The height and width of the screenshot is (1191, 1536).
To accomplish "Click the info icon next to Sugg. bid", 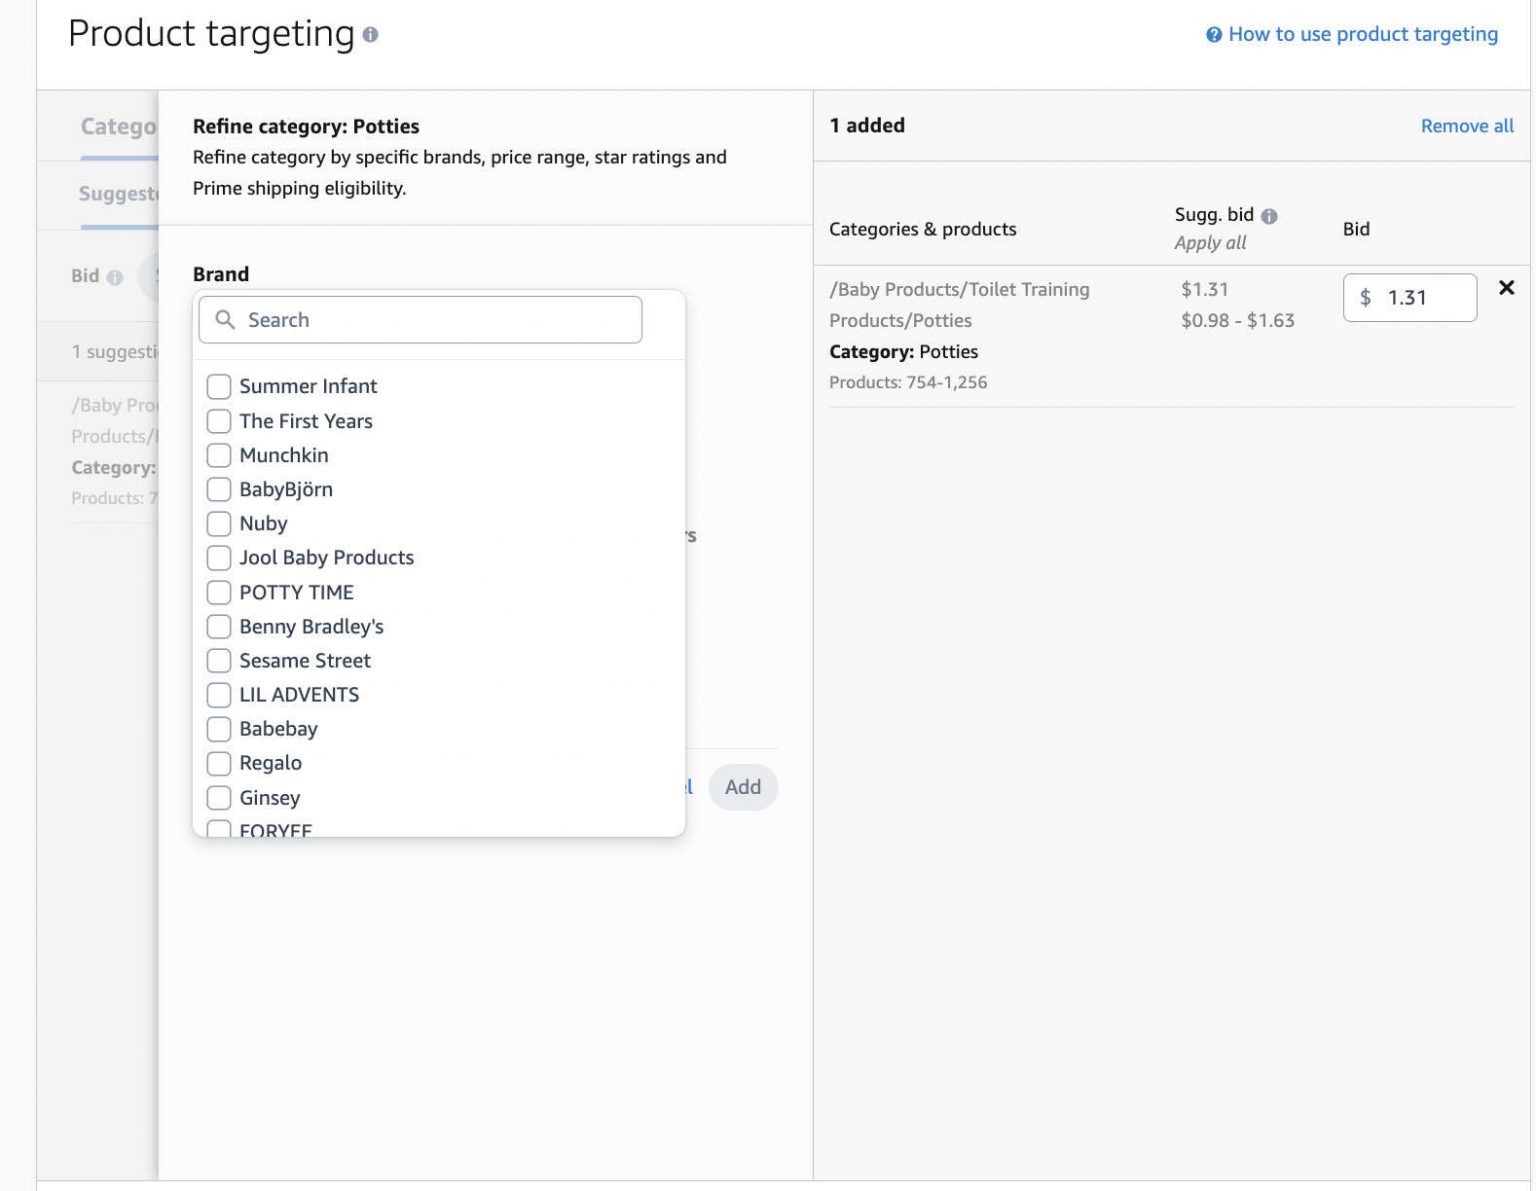I will pyautogui.click(x=1268, y=214).
